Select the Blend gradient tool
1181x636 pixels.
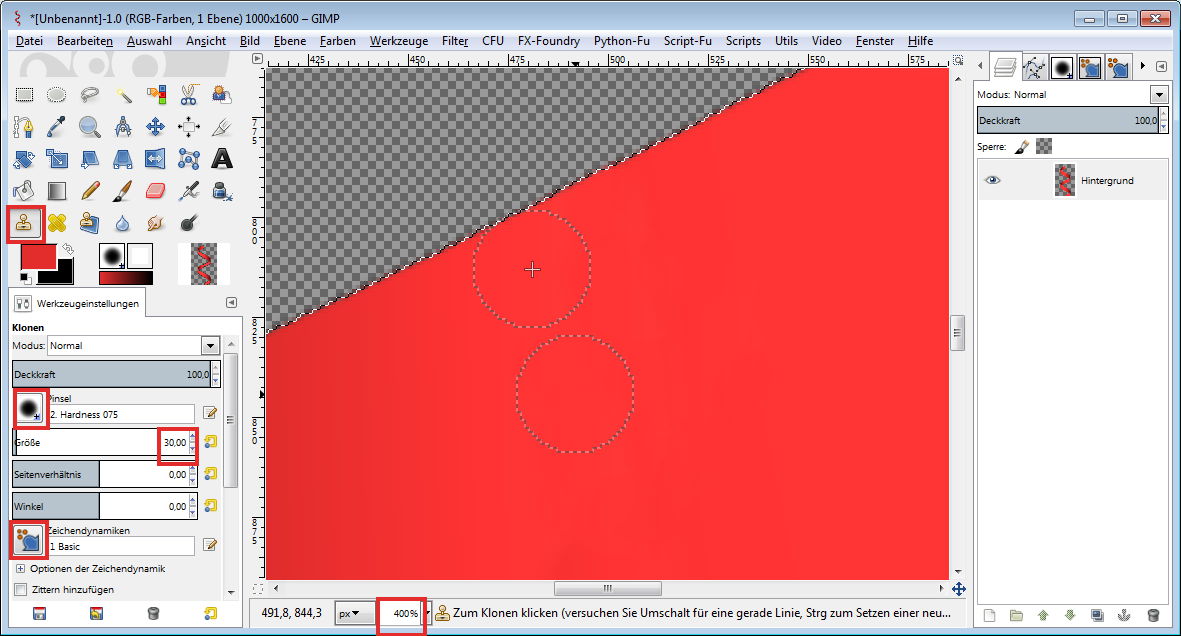tap(56, 191)
